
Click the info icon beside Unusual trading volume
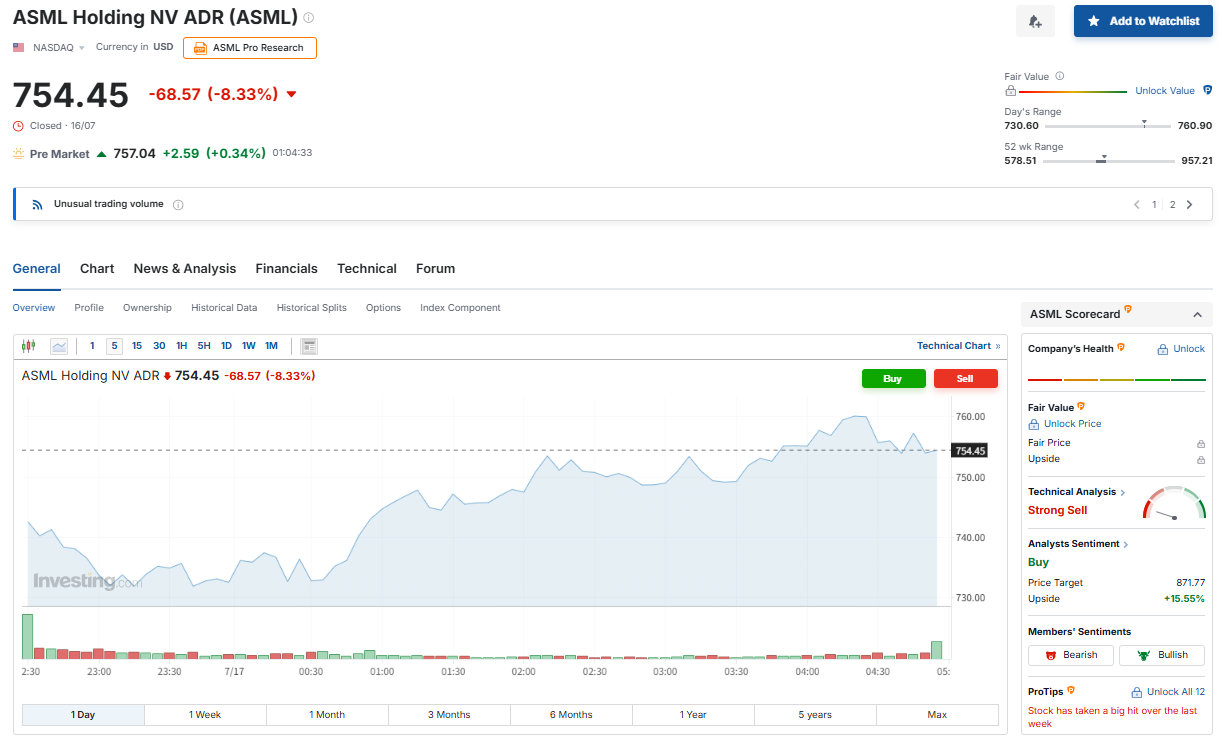(178, 204)
